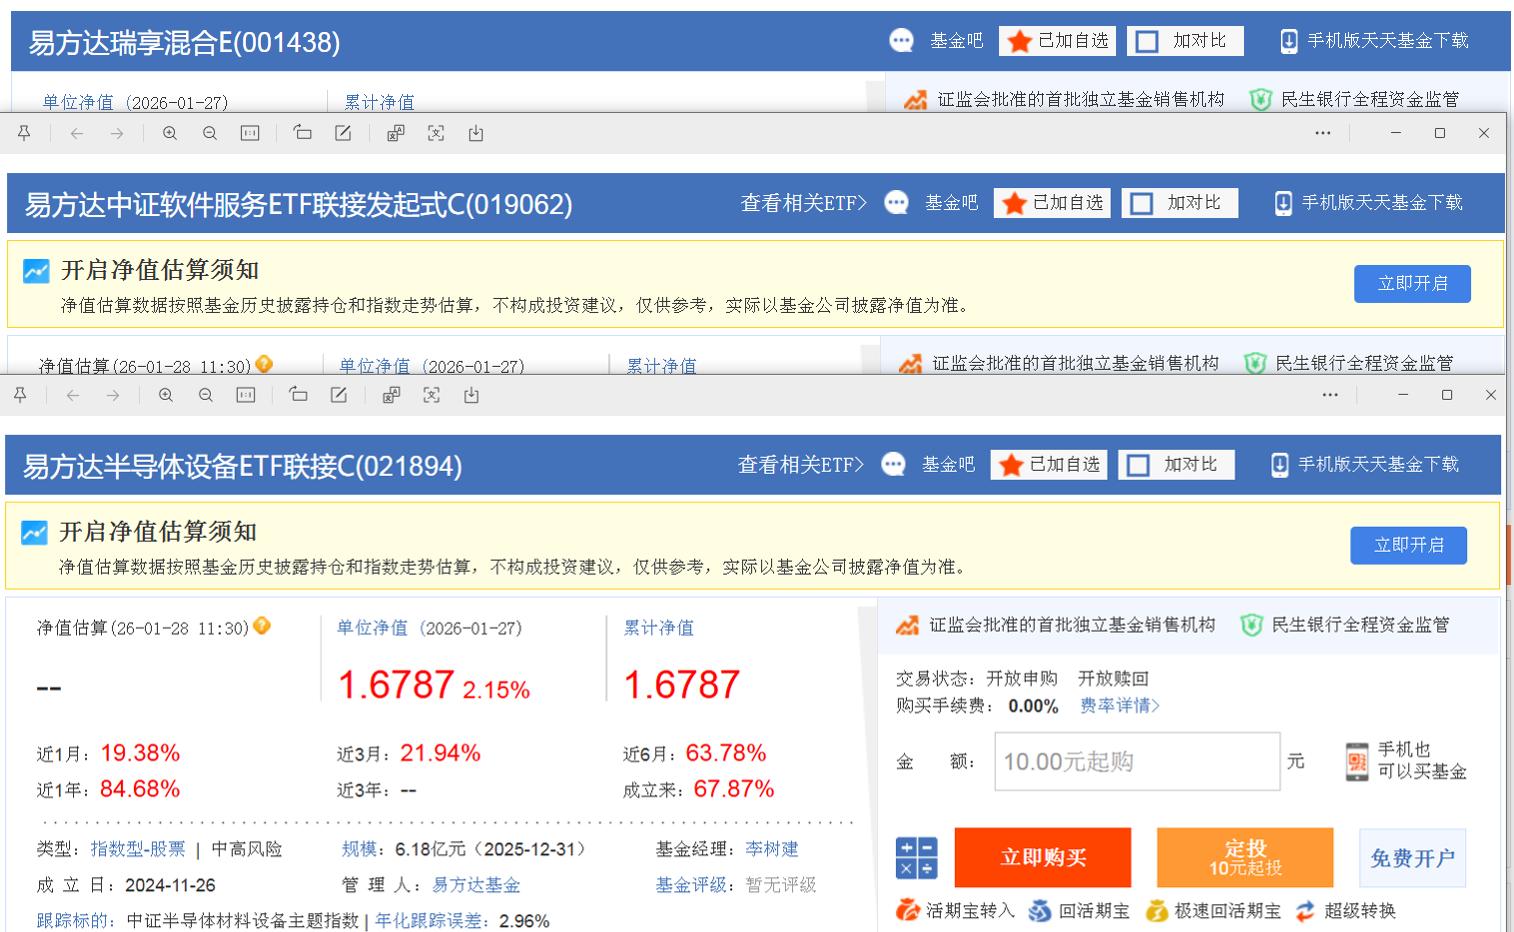Check 加对比 box on 软件服务ETF联接发起式C

pos(1142,203)
